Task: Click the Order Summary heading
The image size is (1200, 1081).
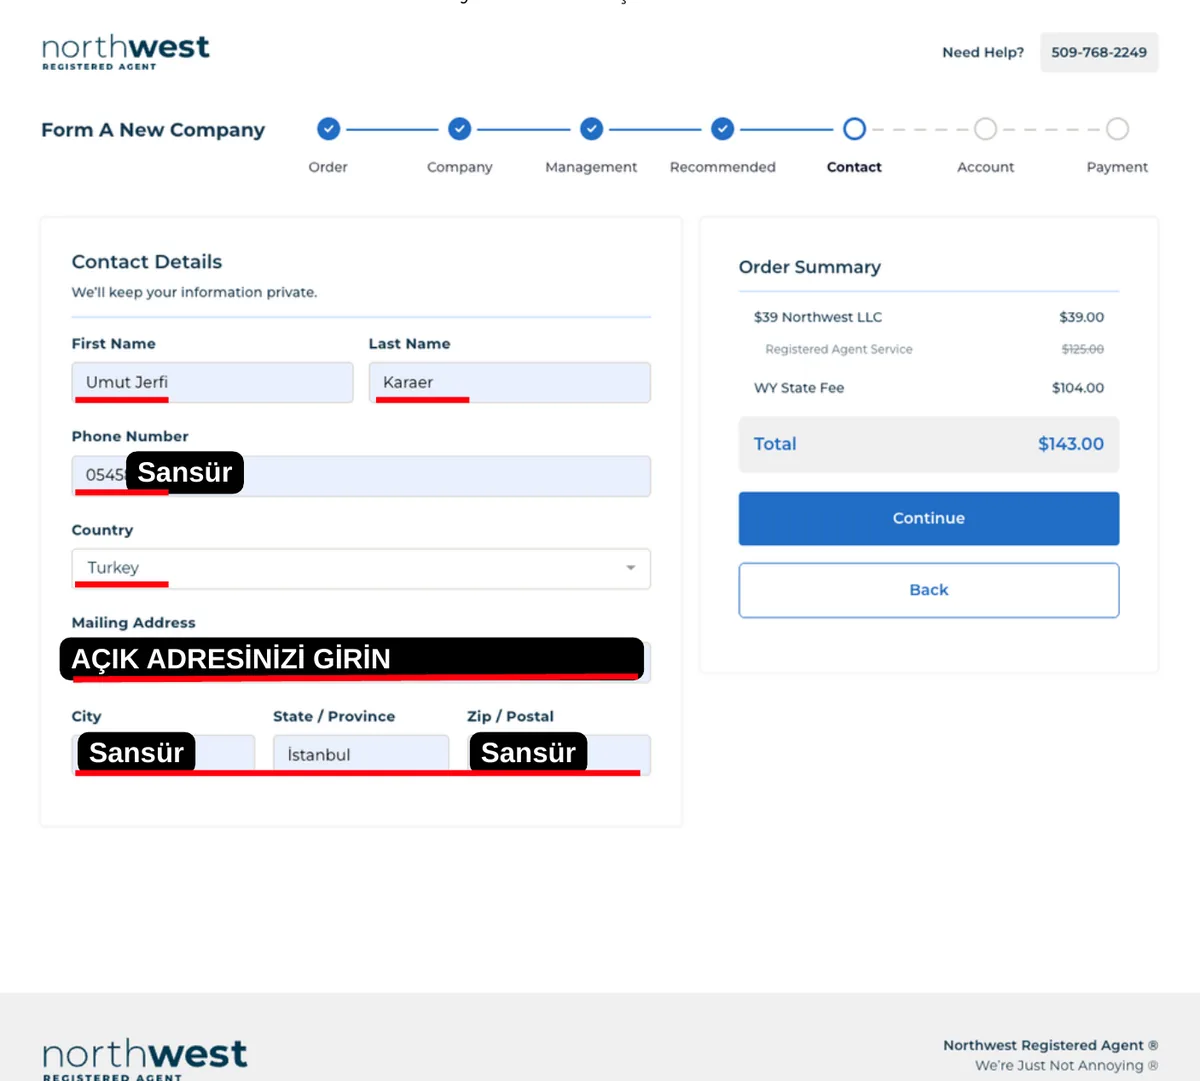Action: point(810,267)
